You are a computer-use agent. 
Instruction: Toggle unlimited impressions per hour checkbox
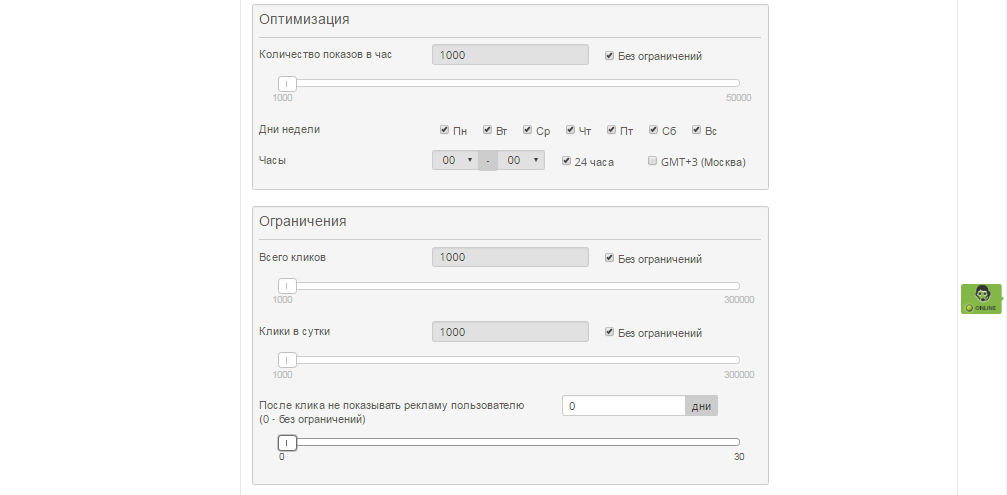[x=609, y=56]
